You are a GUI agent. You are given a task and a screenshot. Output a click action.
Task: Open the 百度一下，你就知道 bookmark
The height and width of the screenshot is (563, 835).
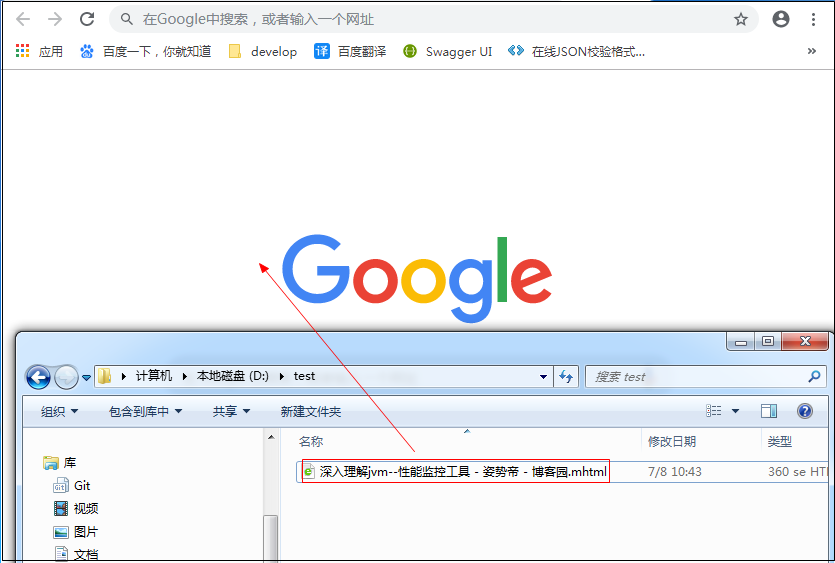click(145, 51)
